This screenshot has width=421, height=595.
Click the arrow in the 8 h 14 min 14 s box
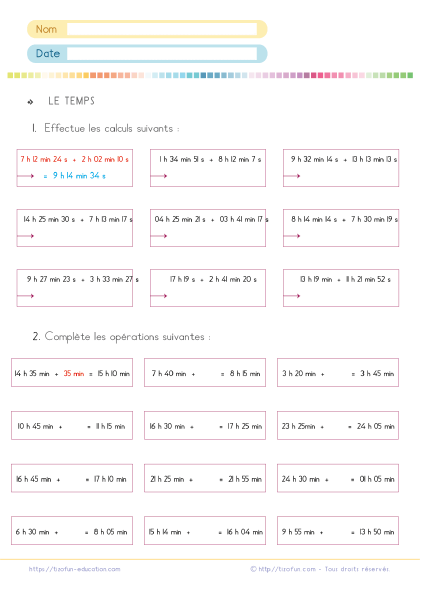tap(292, 236)
